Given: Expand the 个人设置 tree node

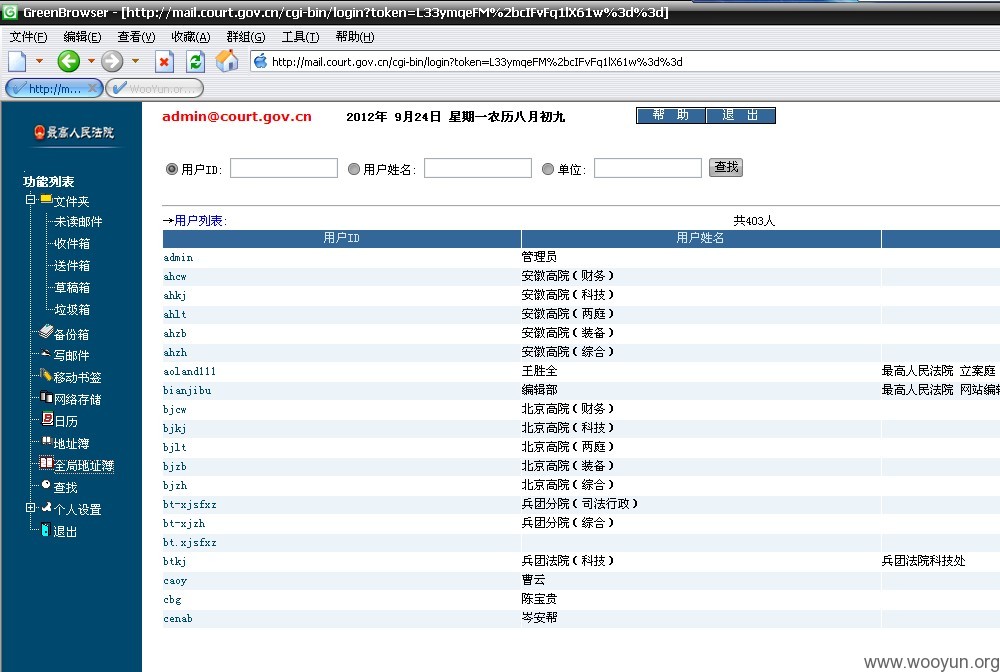Looking at the screenshot, I should pos(30,508).
